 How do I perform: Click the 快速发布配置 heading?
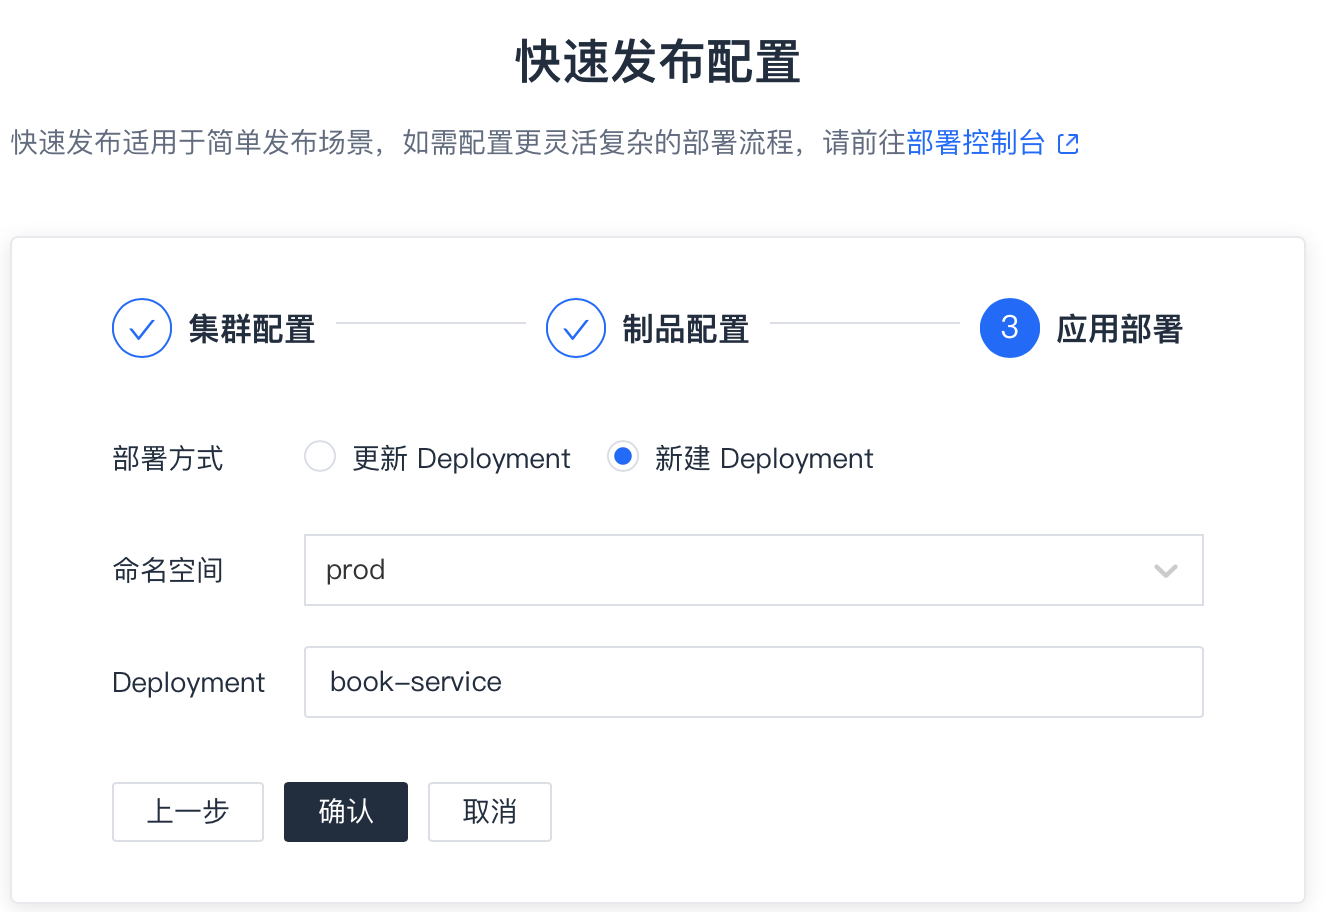pyautogui.click(x=659, y=62)
